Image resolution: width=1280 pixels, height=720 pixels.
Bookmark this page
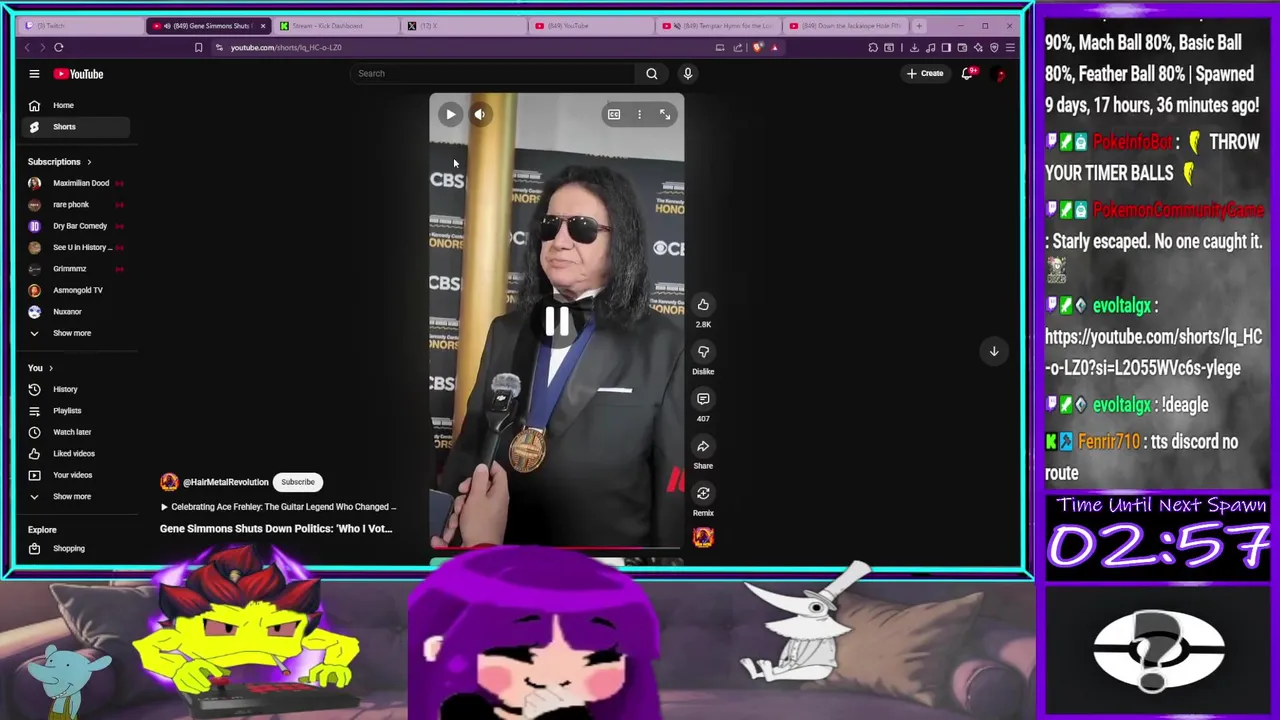[x=198, y=47]
